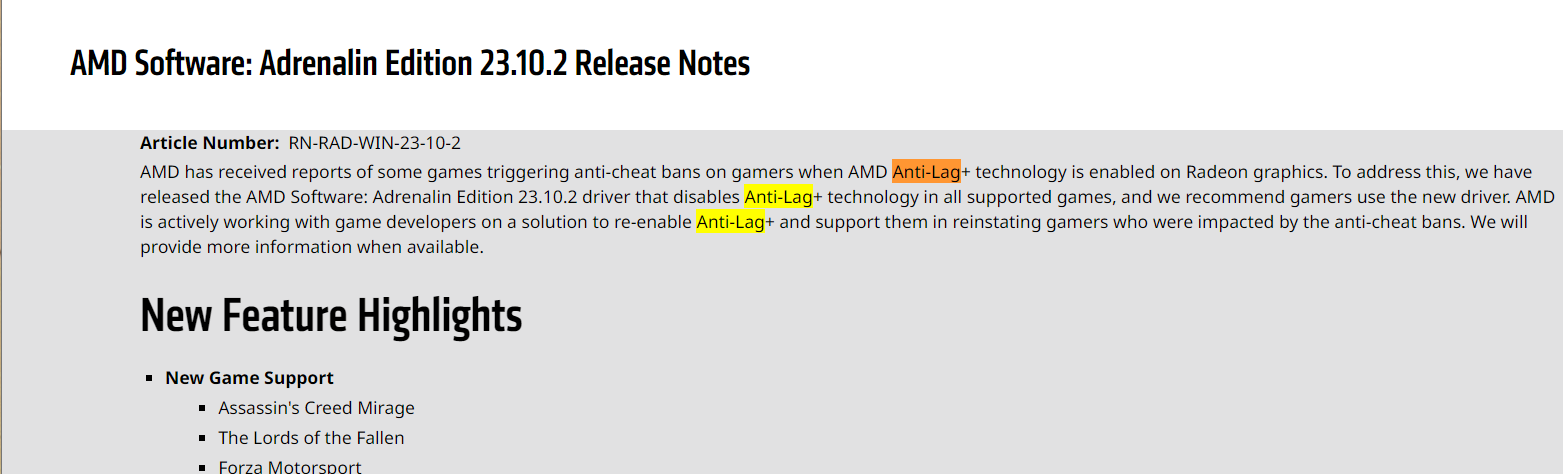
Task: Click the 'New Game Support' bold item
Action: (x=250, y=378)
